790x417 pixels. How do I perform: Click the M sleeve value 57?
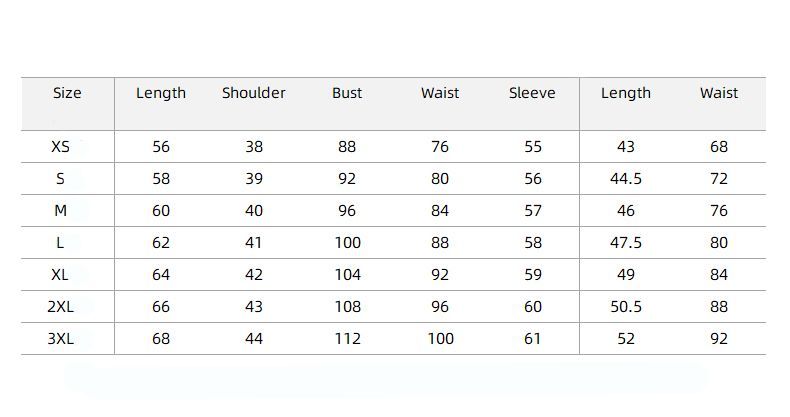click(533, 211)
